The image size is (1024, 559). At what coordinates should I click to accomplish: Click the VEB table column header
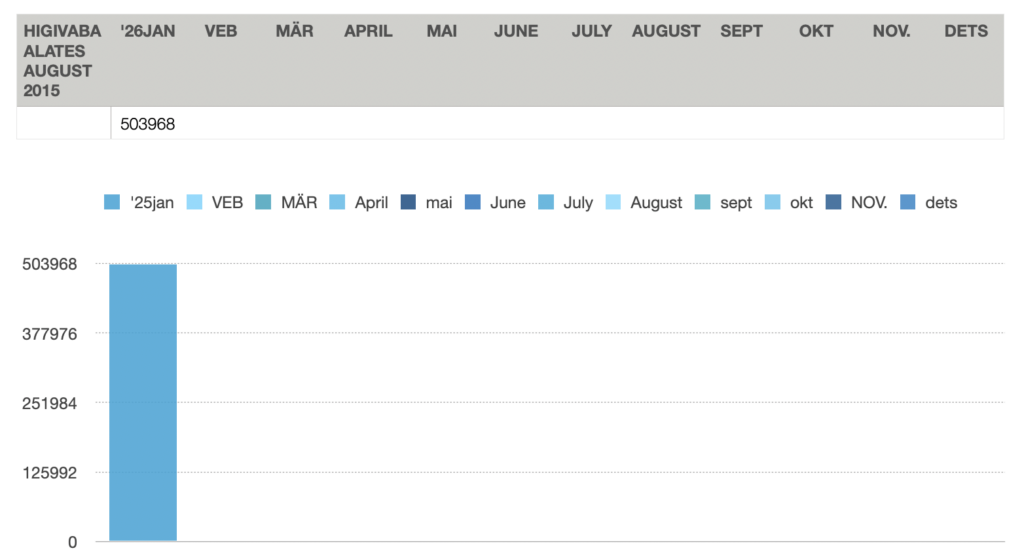click(221, 31)
